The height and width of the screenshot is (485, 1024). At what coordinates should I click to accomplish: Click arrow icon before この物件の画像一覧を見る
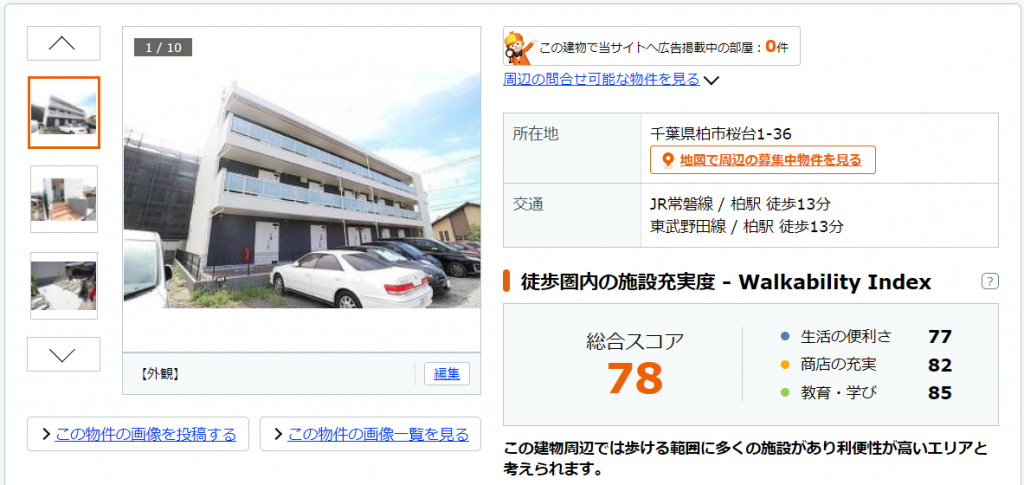278,434
